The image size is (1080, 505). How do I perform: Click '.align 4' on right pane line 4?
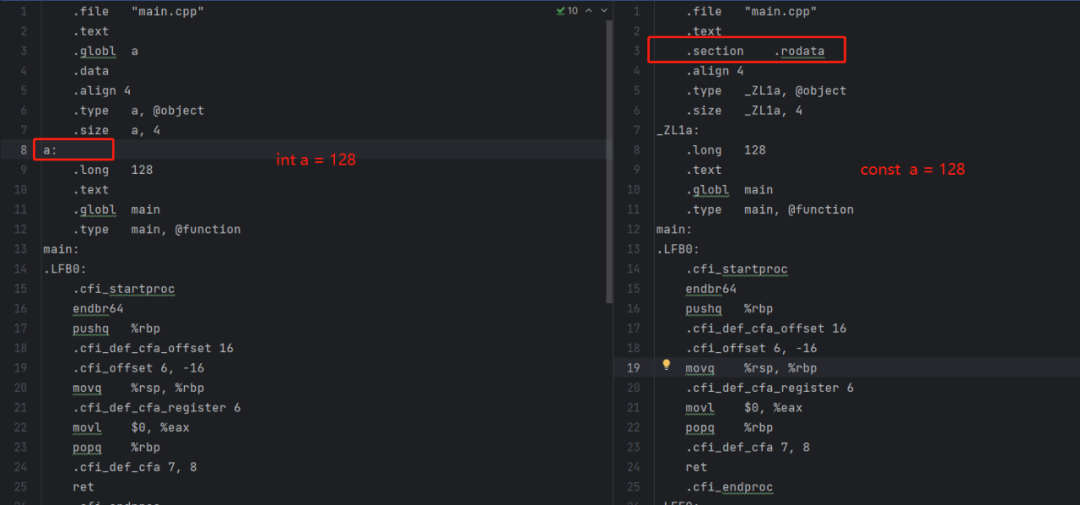click(714, 71)
